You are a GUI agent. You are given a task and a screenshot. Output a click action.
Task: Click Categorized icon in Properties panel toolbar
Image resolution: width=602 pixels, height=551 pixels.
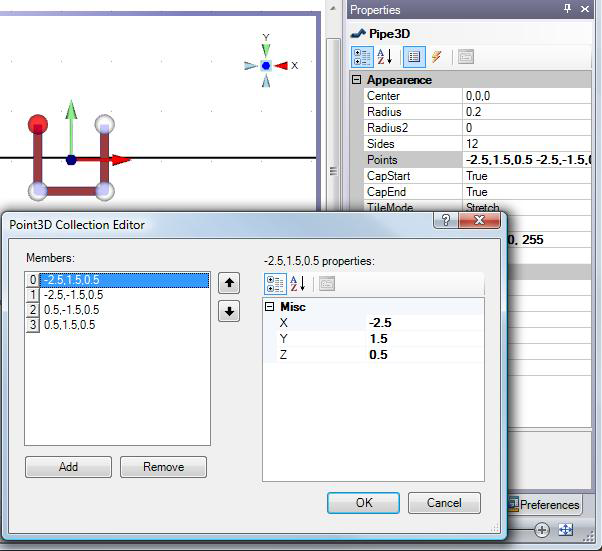tap(363, 57)
